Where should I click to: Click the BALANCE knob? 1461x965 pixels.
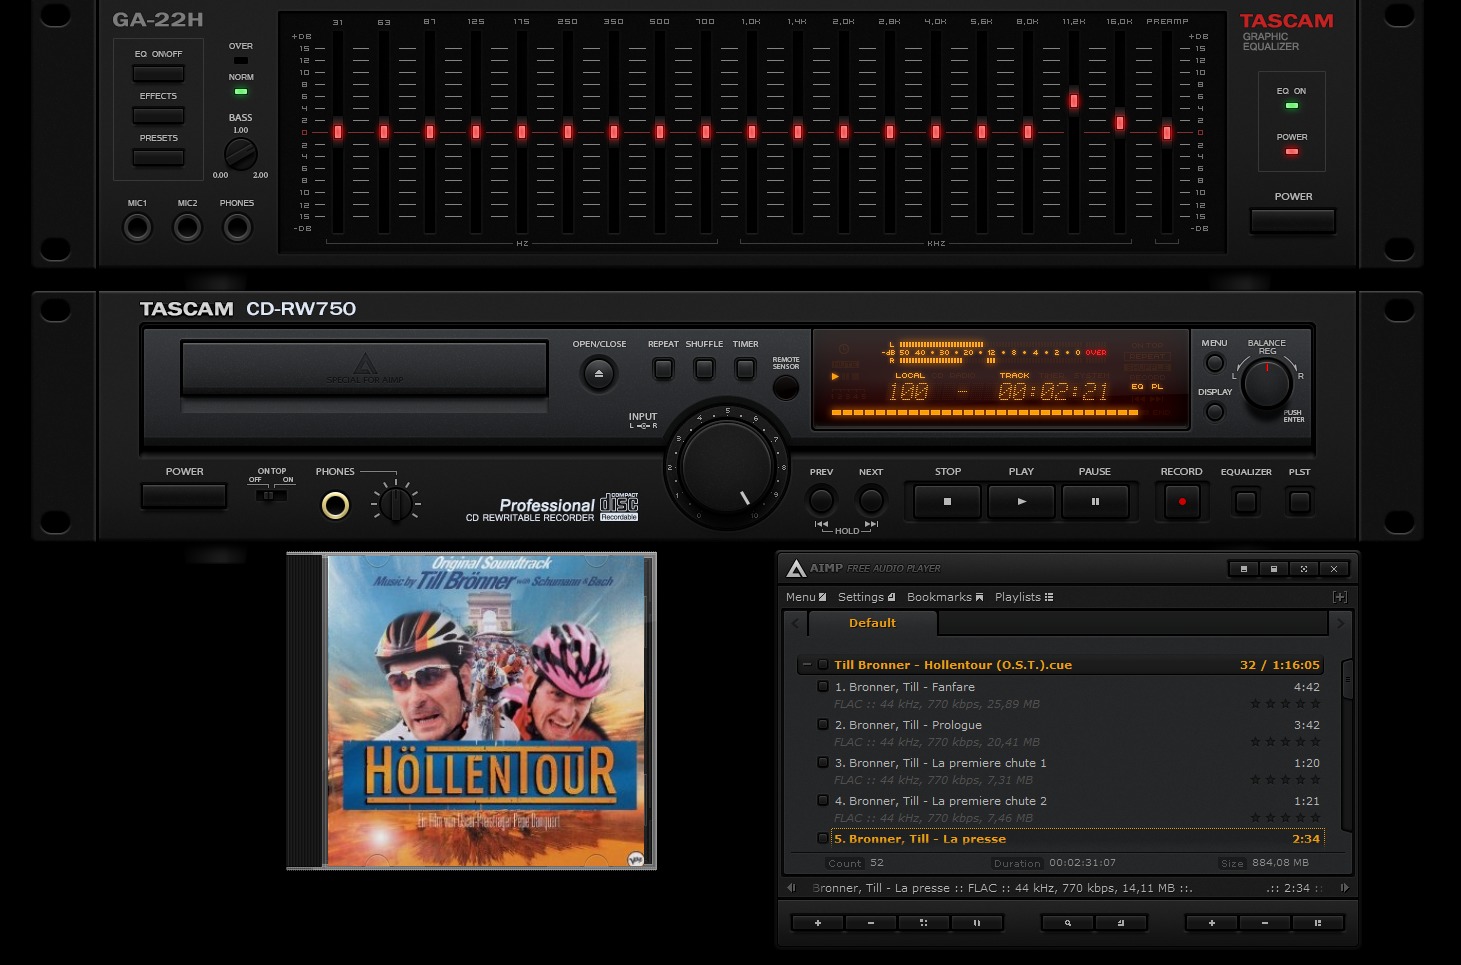click(1266, 383)
